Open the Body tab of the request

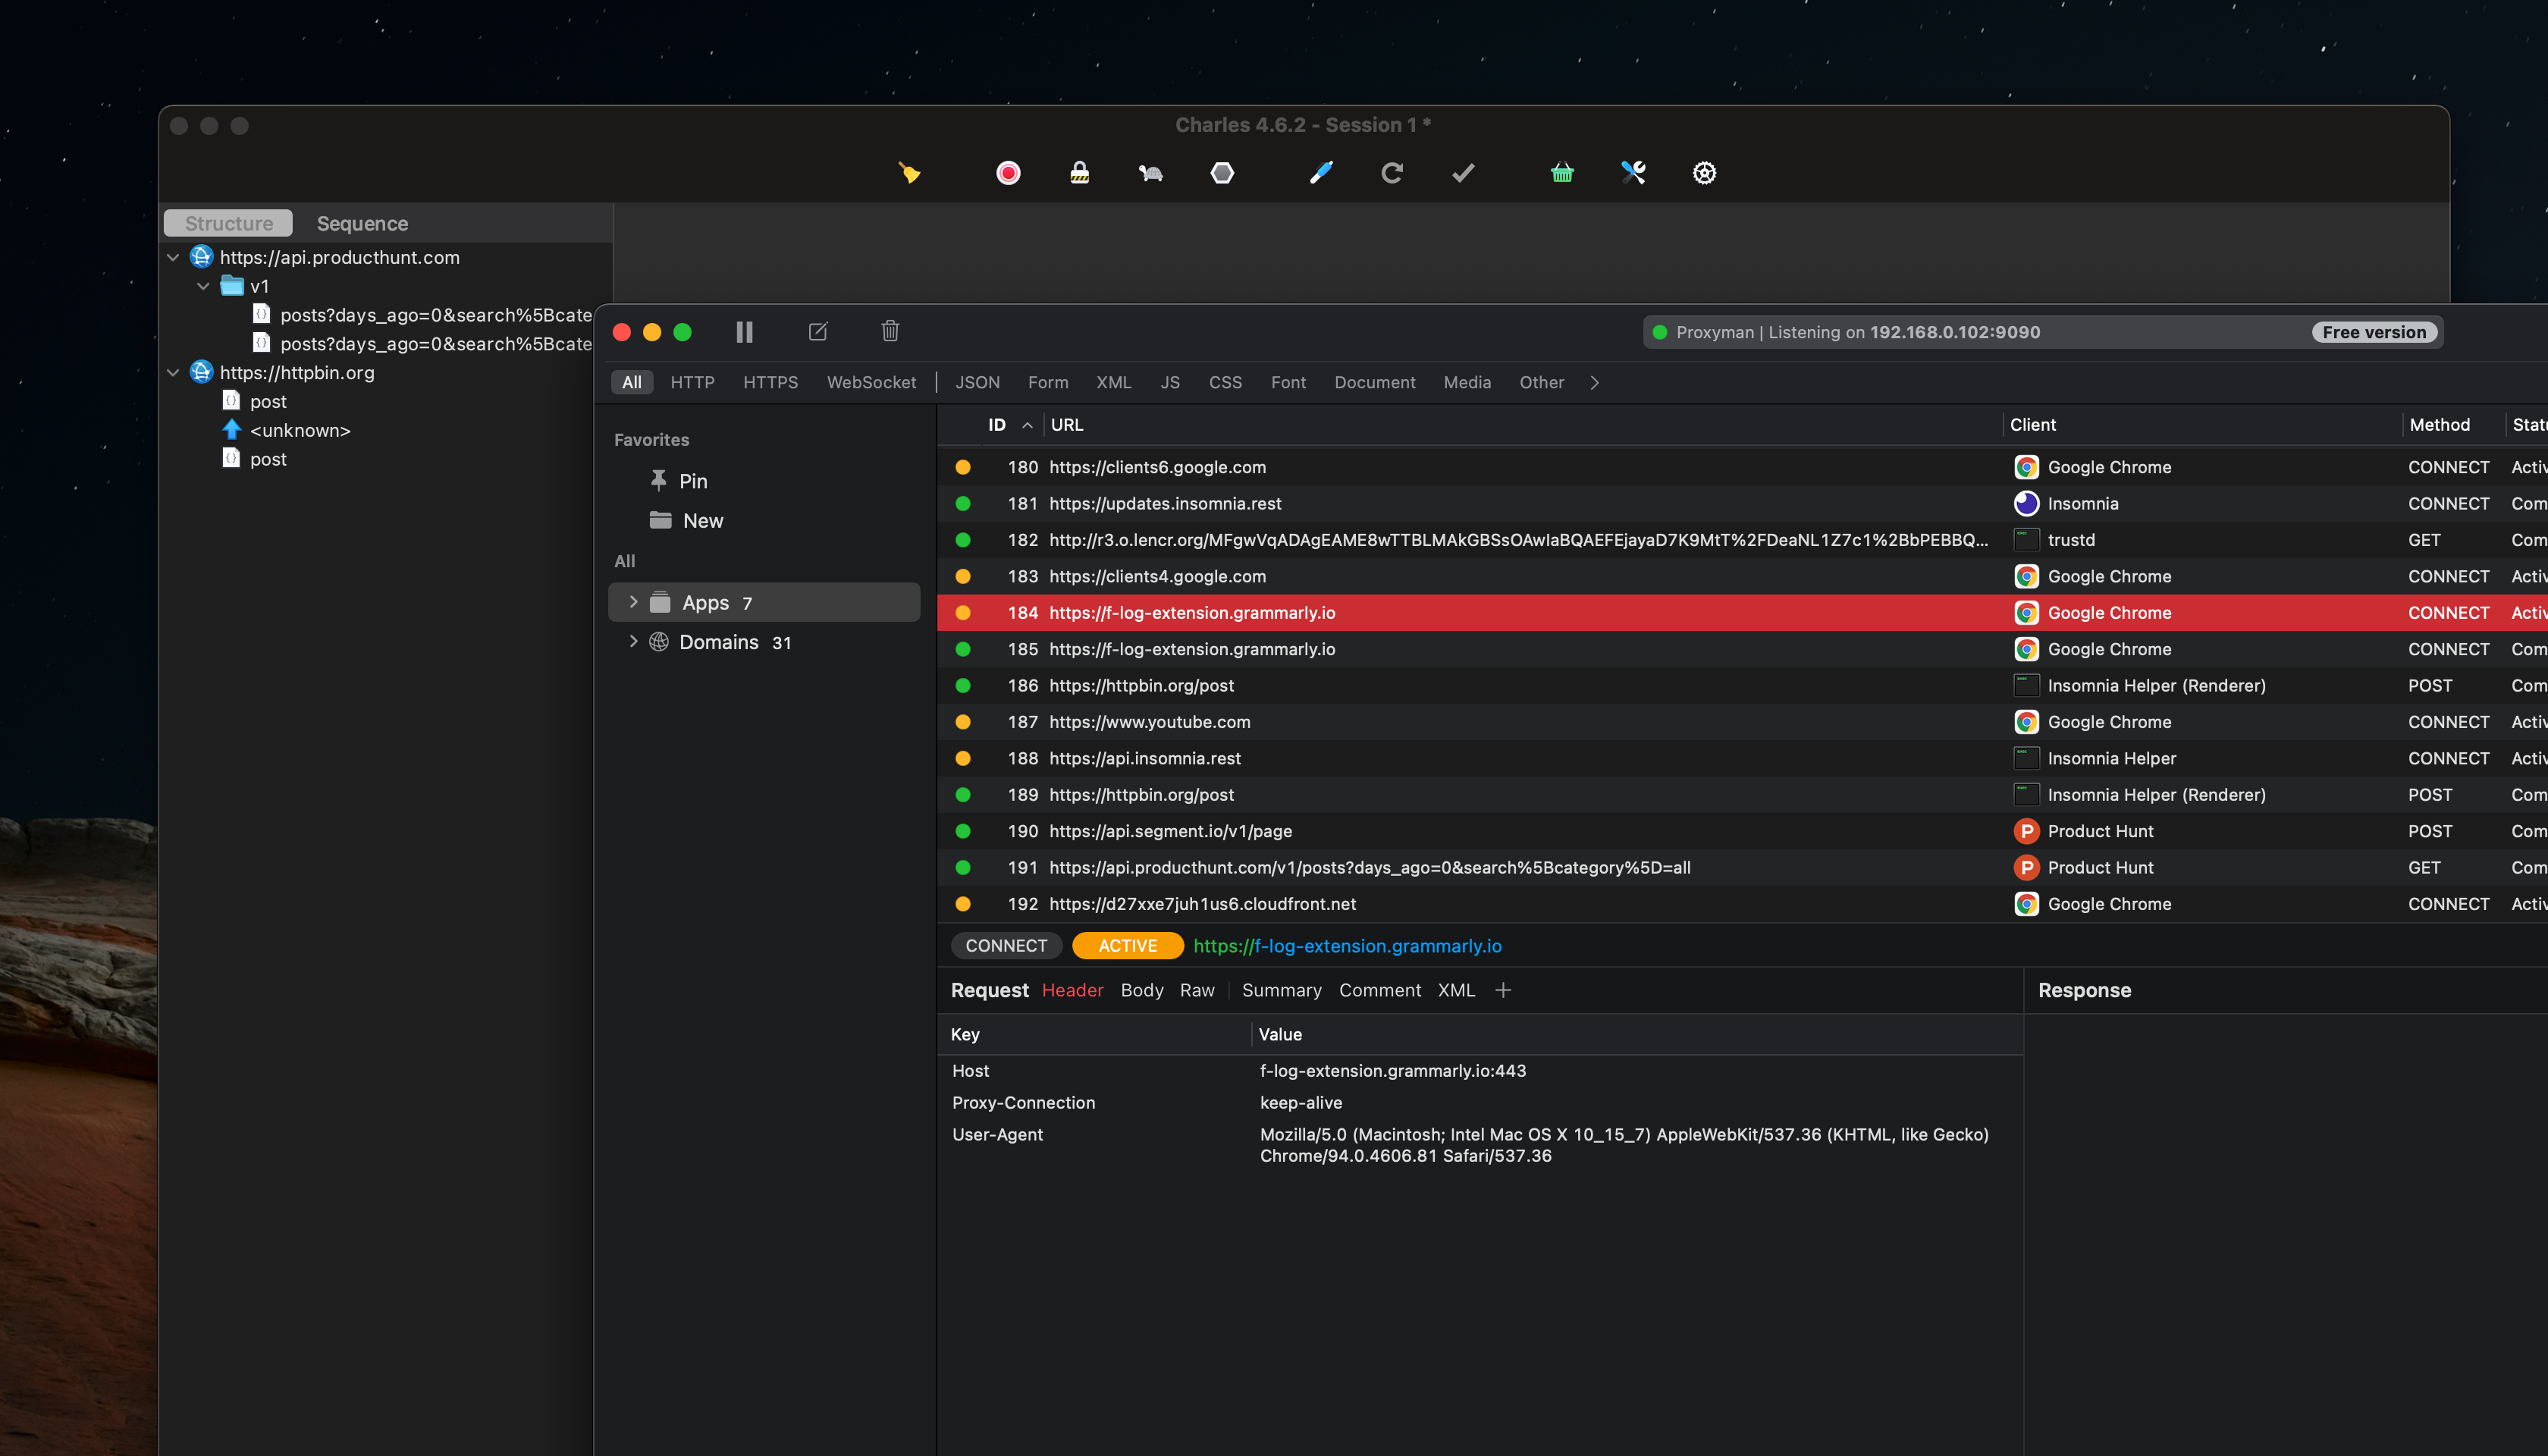[1141, 990]
